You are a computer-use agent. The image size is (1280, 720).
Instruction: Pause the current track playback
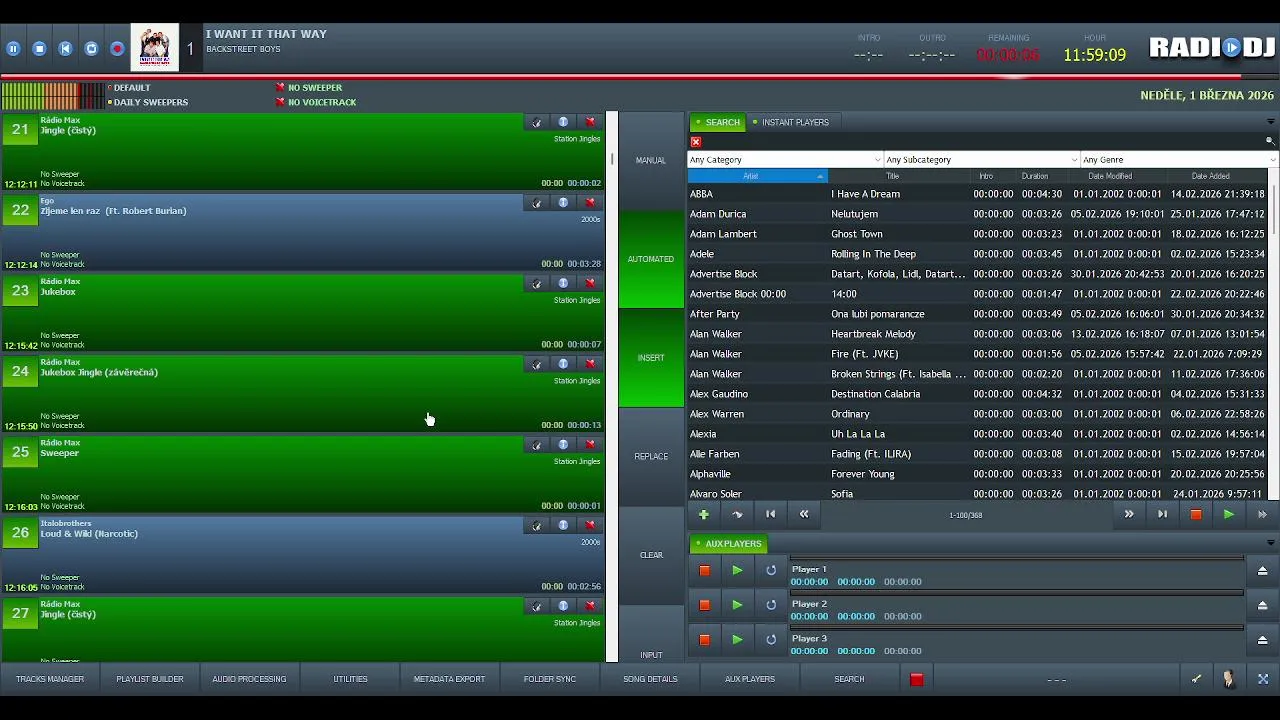13,48
